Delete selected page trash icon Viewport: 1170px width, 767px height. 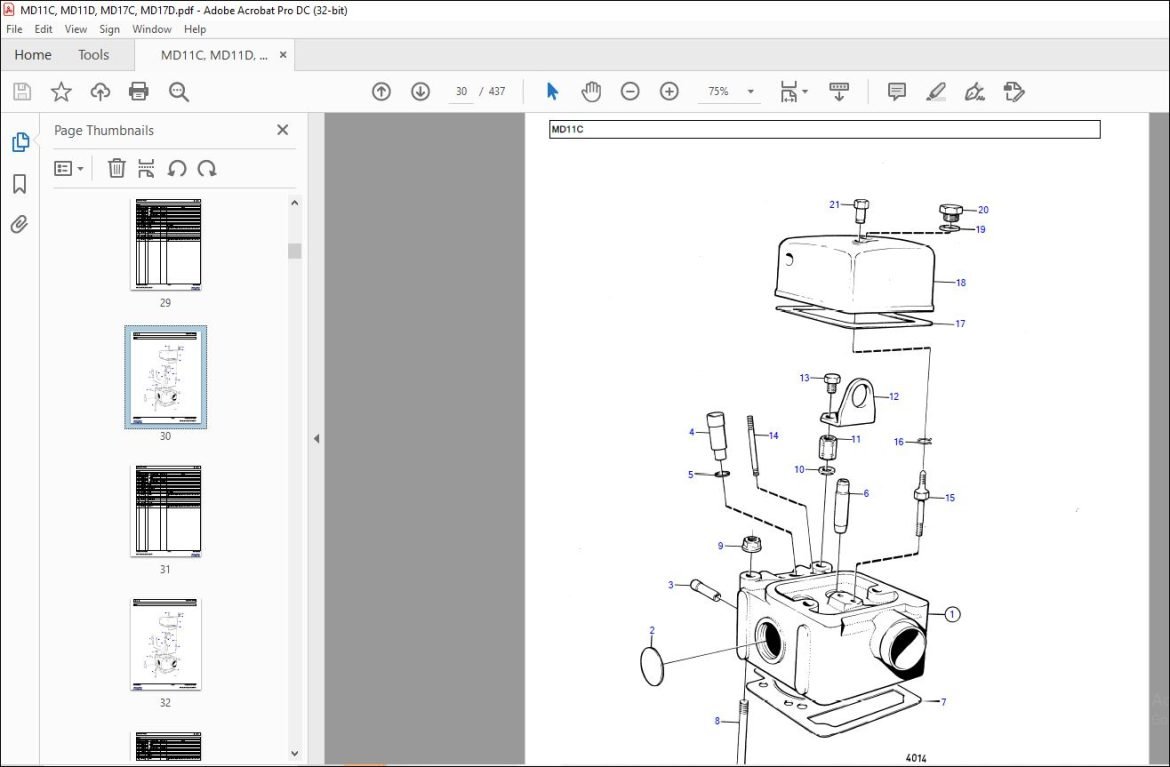[116, 168]
